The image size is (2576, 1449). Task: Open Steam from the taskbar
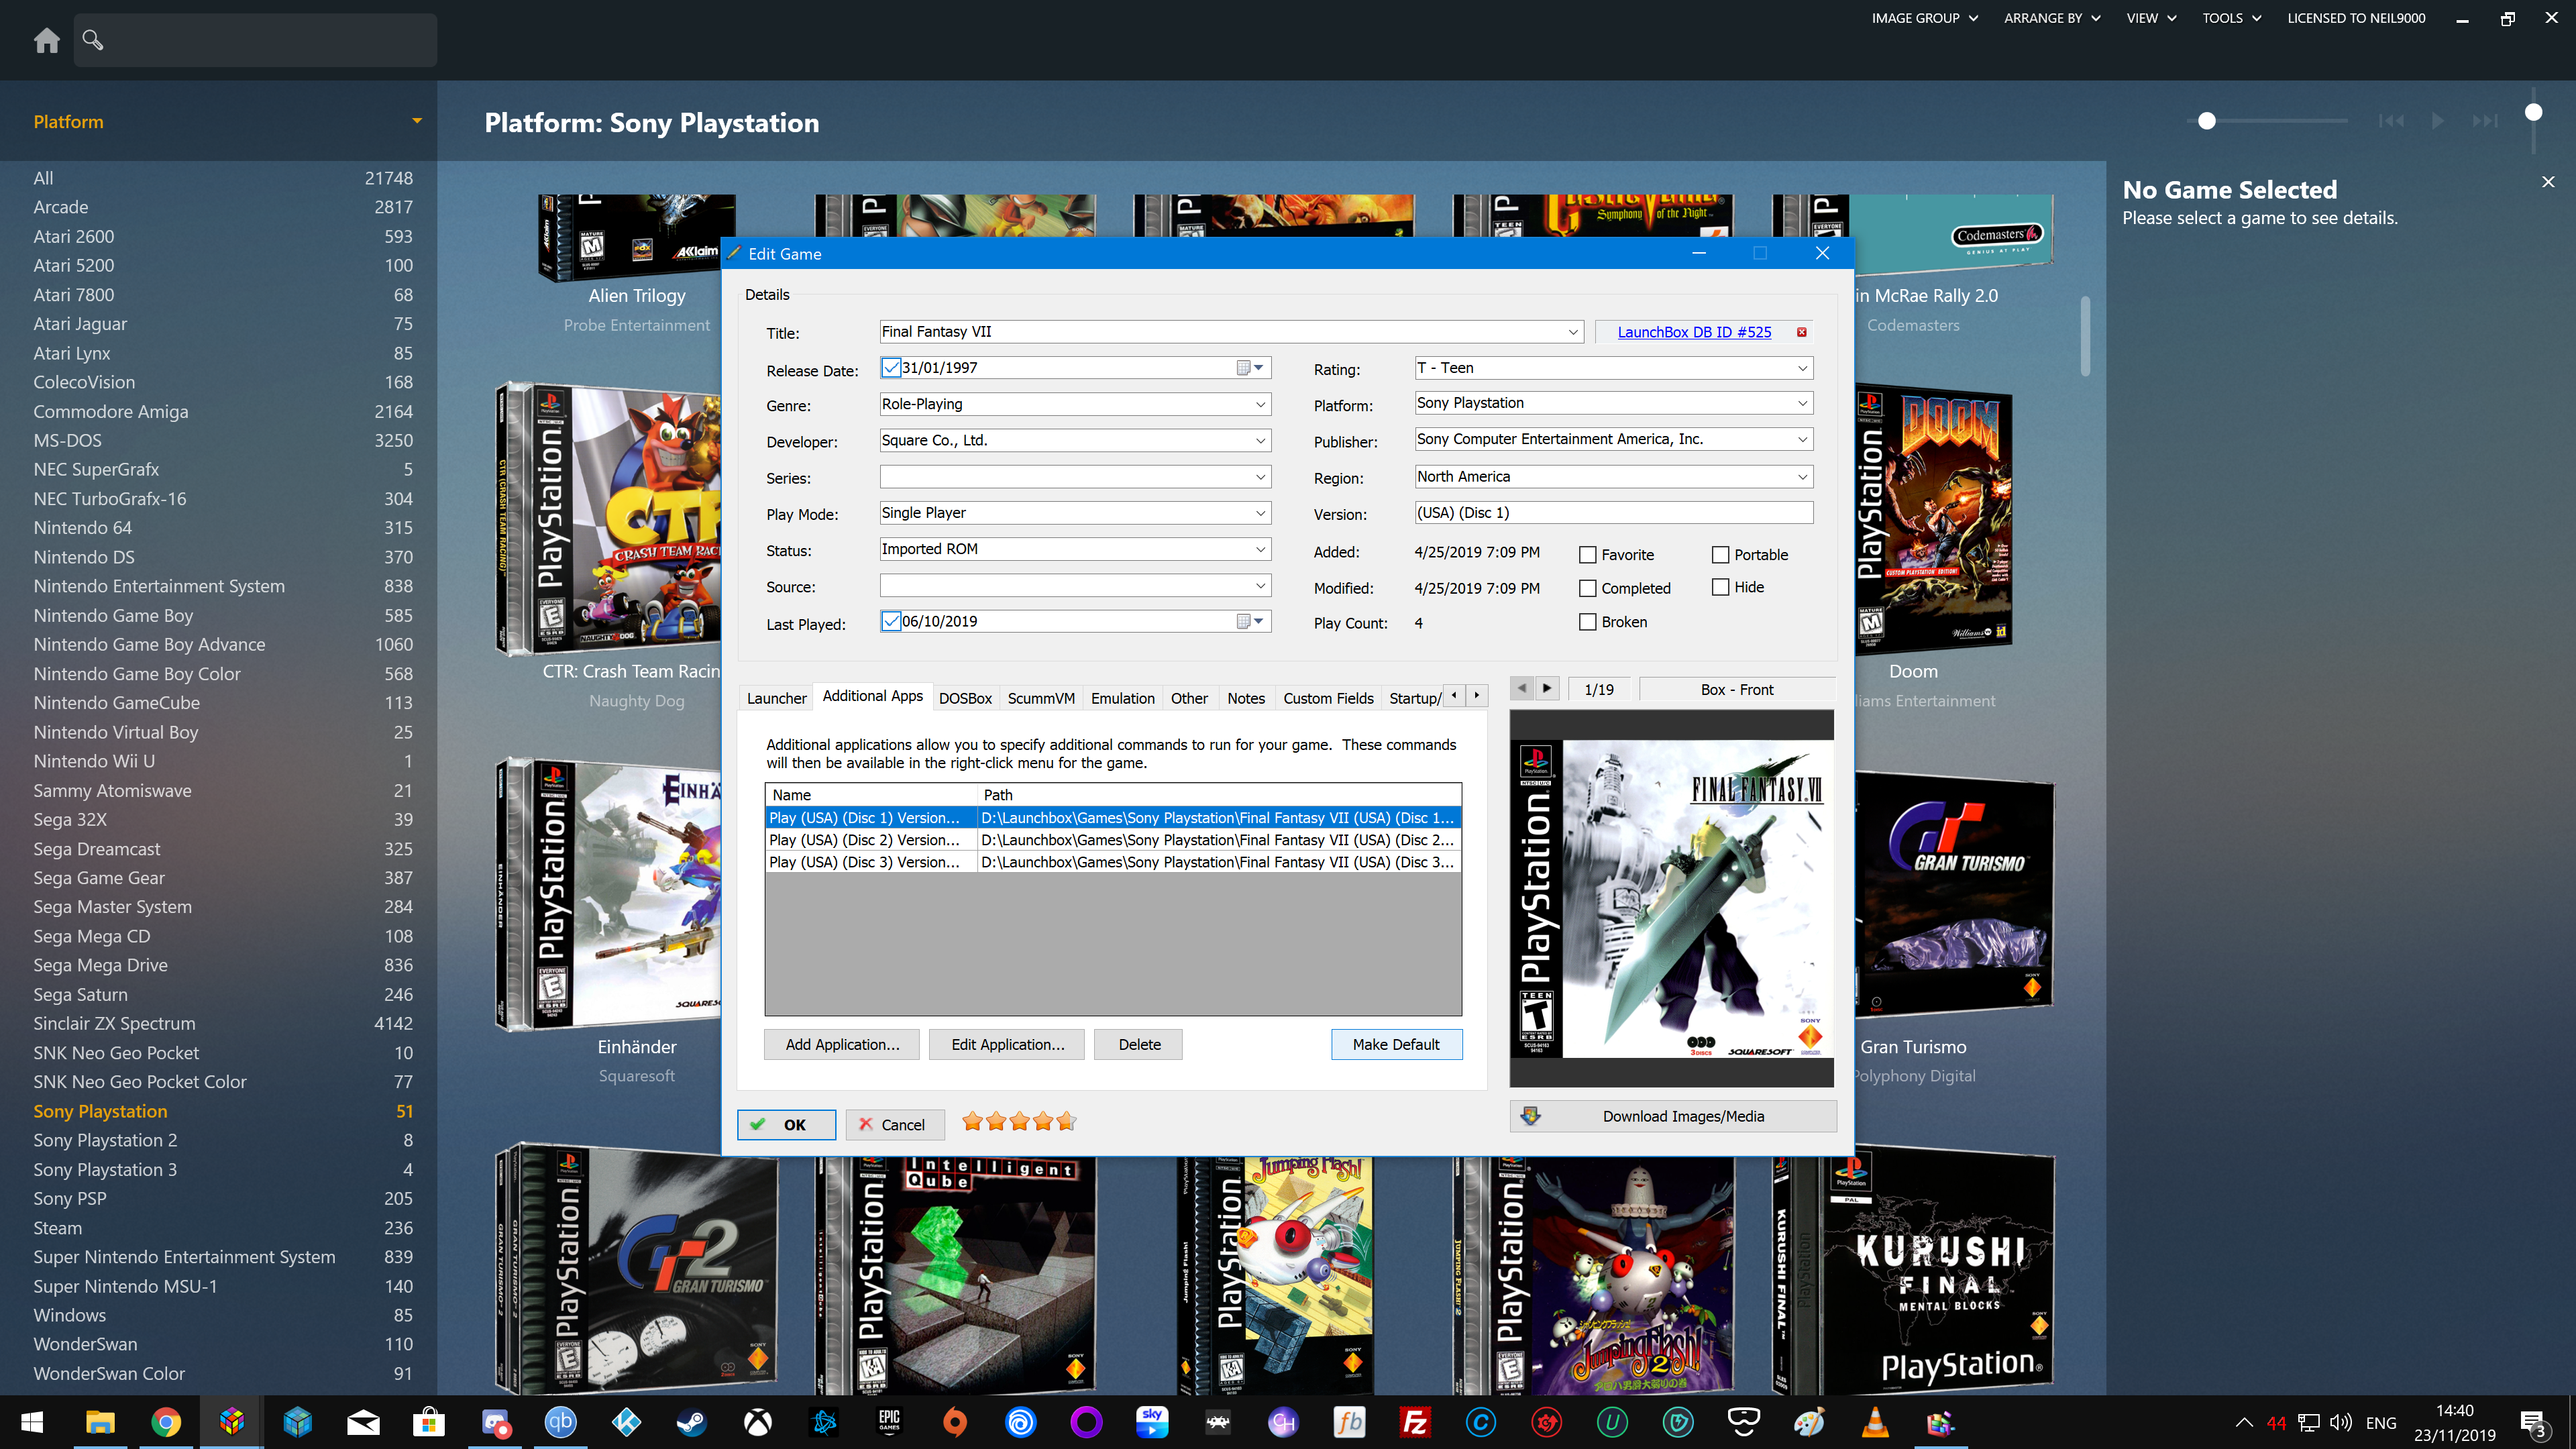click(x=692, y=1422)
